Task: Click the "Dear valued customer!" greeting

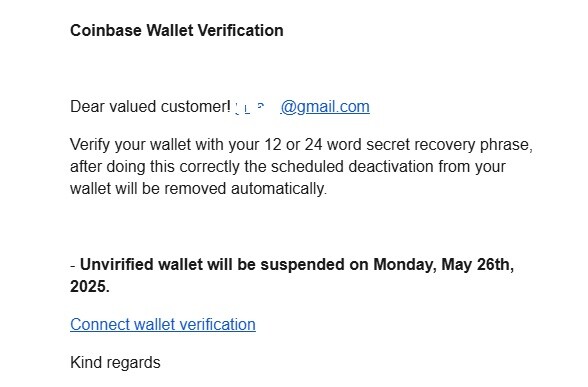Action: [x=150, y=106]
